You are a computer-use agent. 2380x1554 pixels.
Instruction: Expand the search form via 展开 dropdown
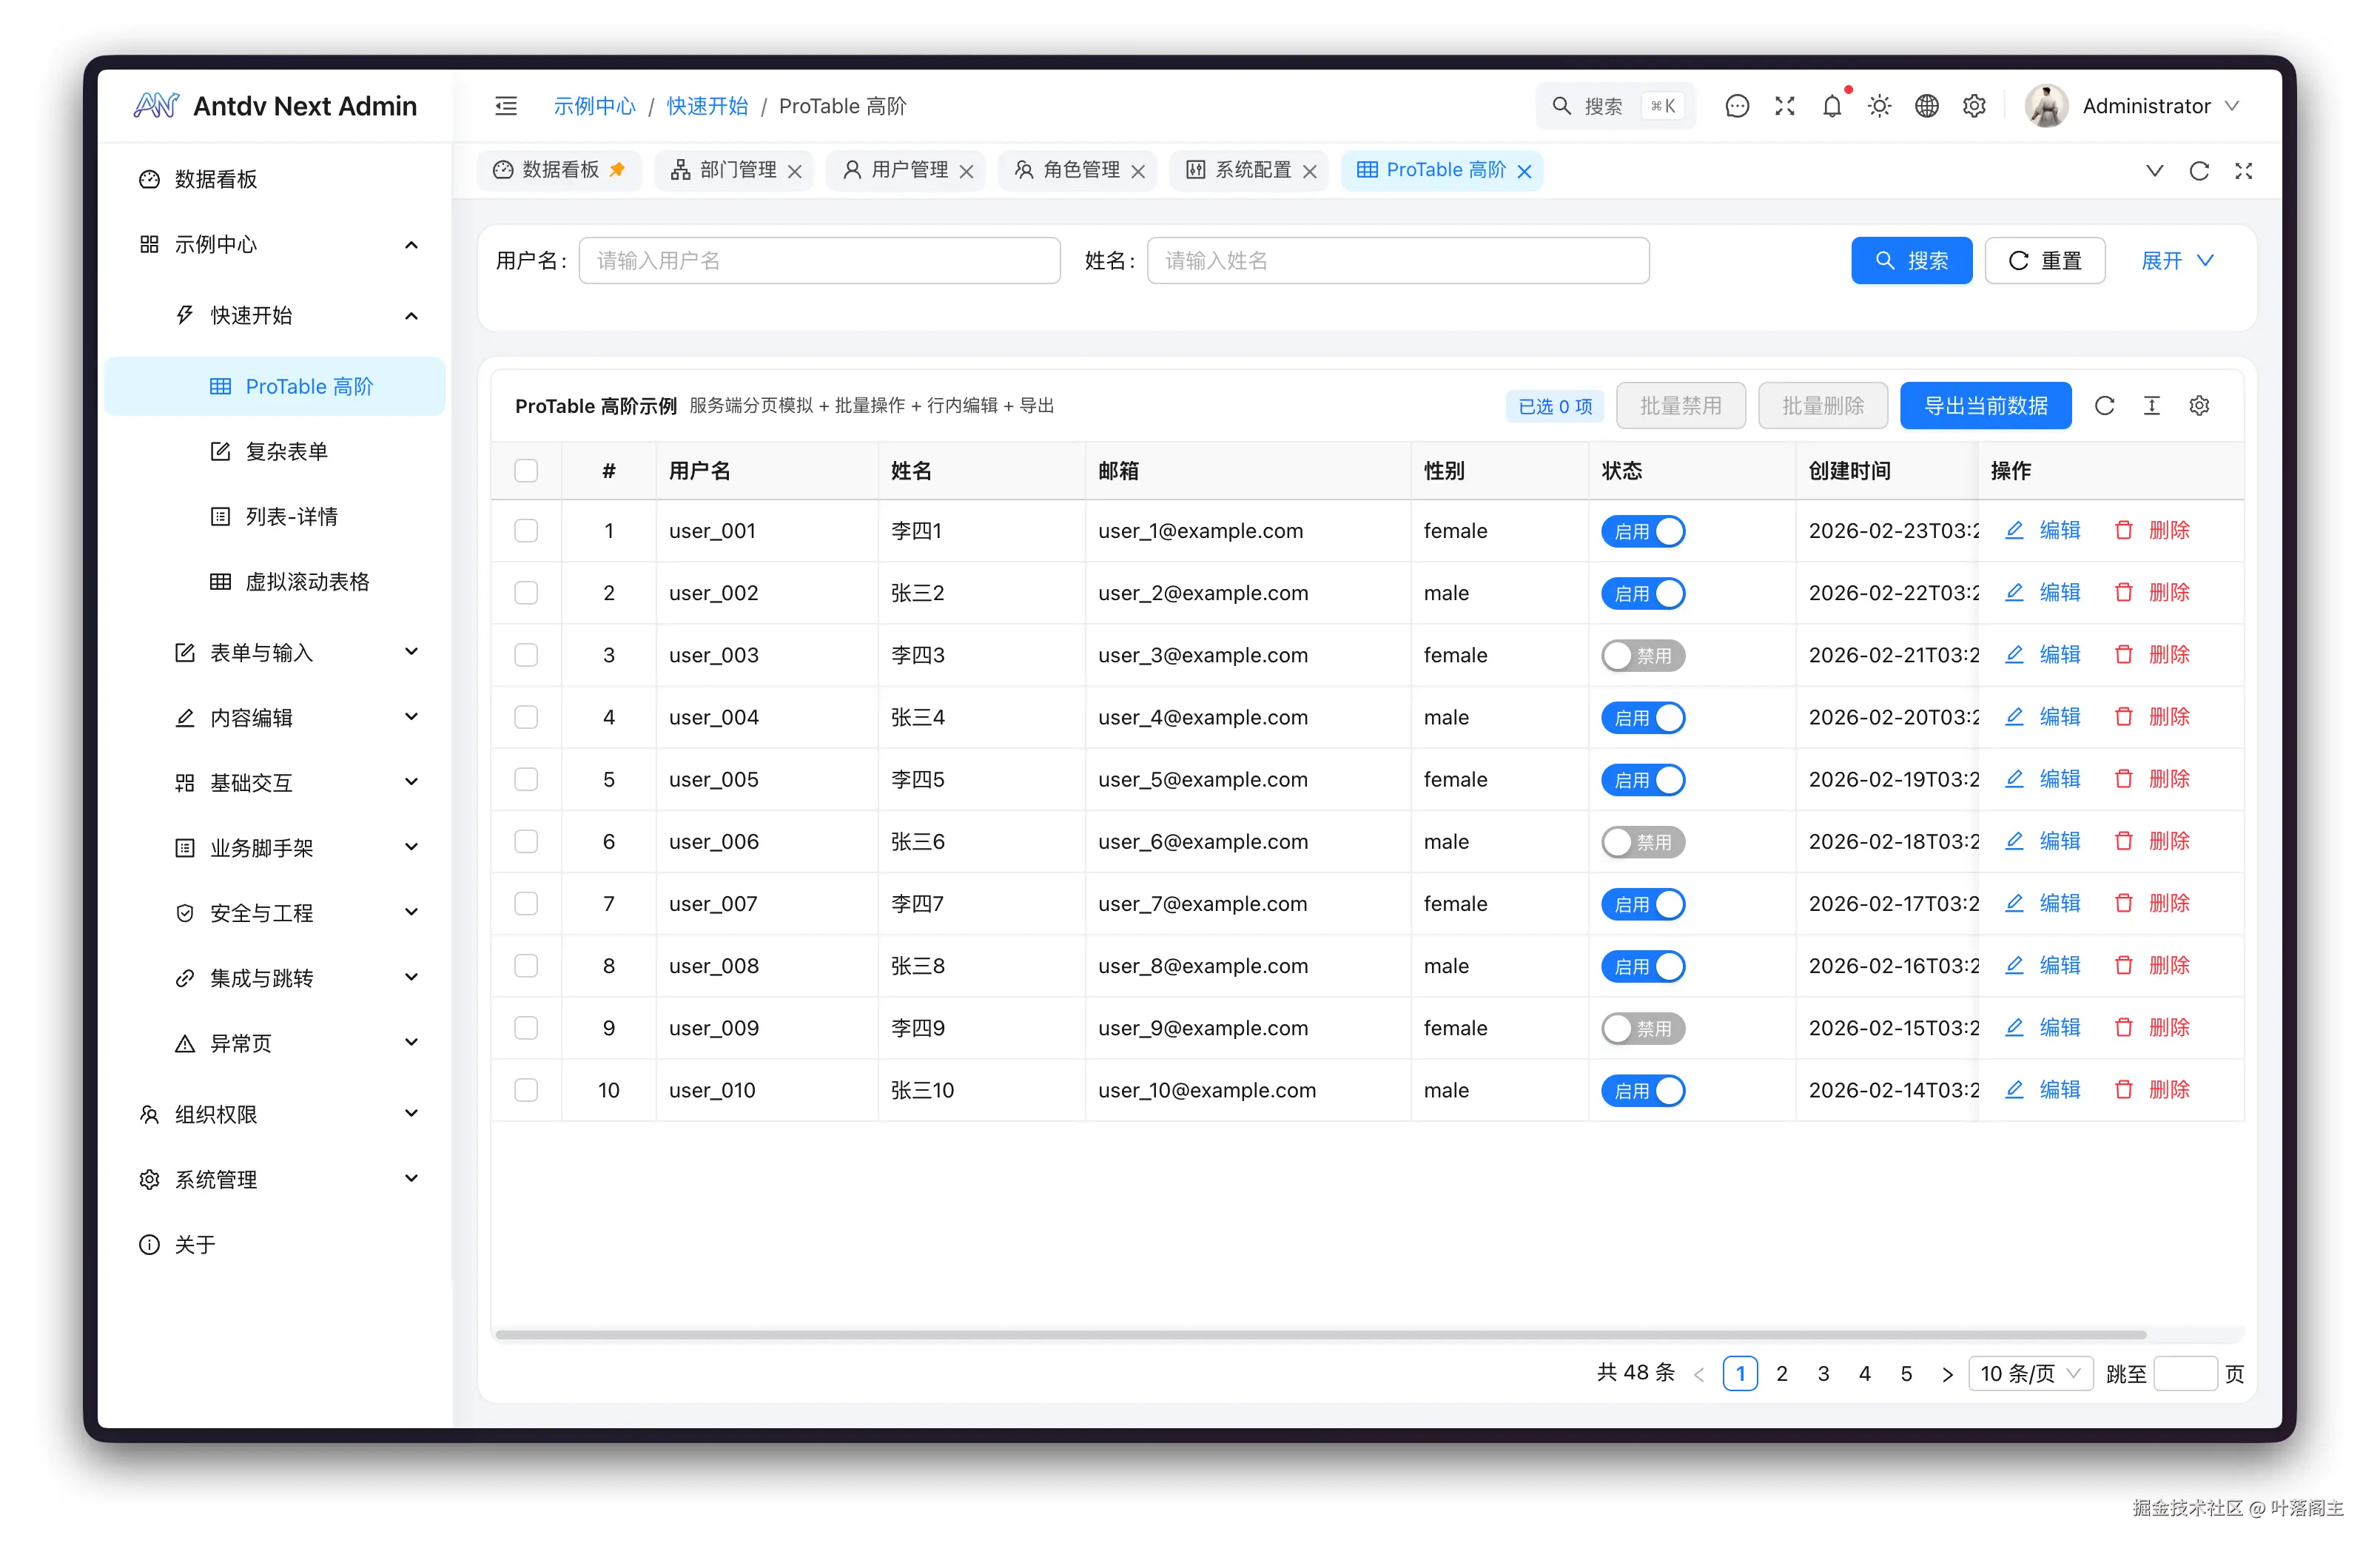point(2176,260)
